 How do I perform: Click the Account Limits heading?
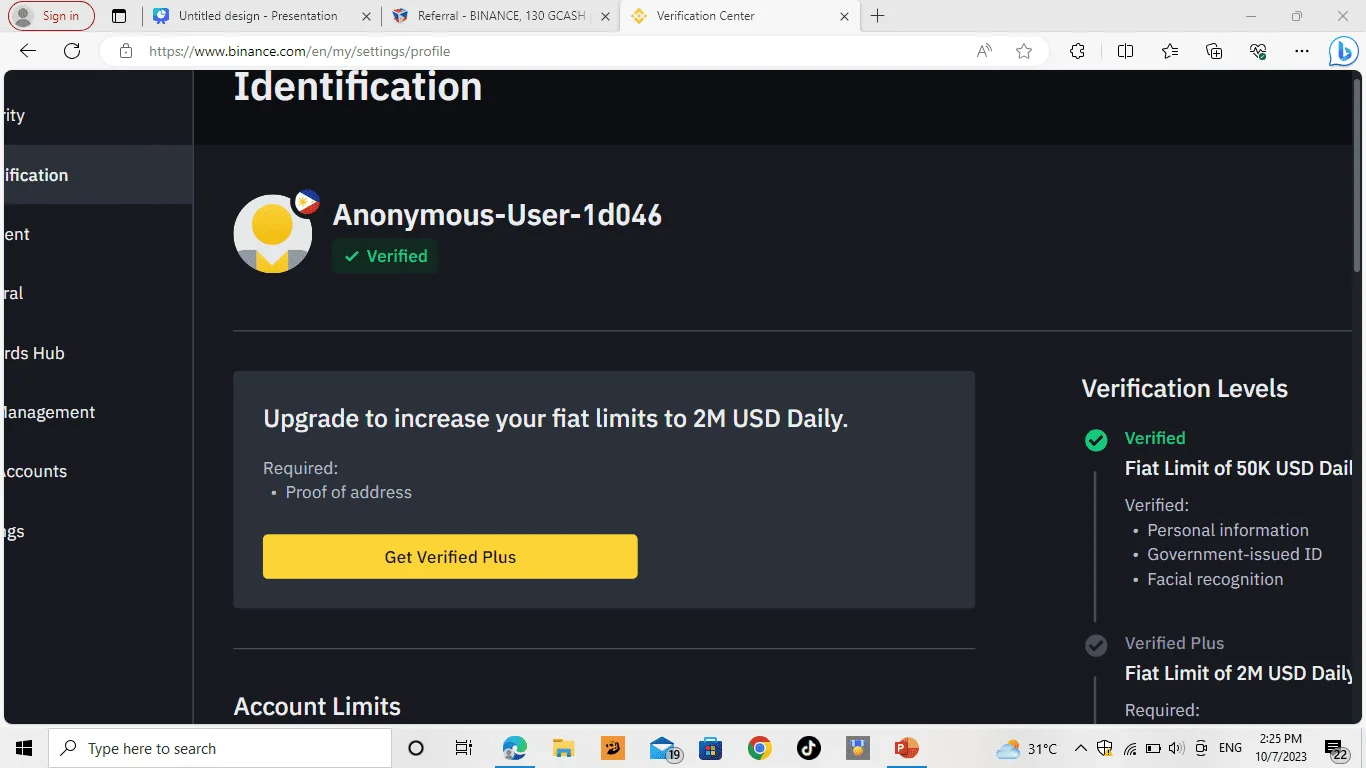[x=317, y=706]
